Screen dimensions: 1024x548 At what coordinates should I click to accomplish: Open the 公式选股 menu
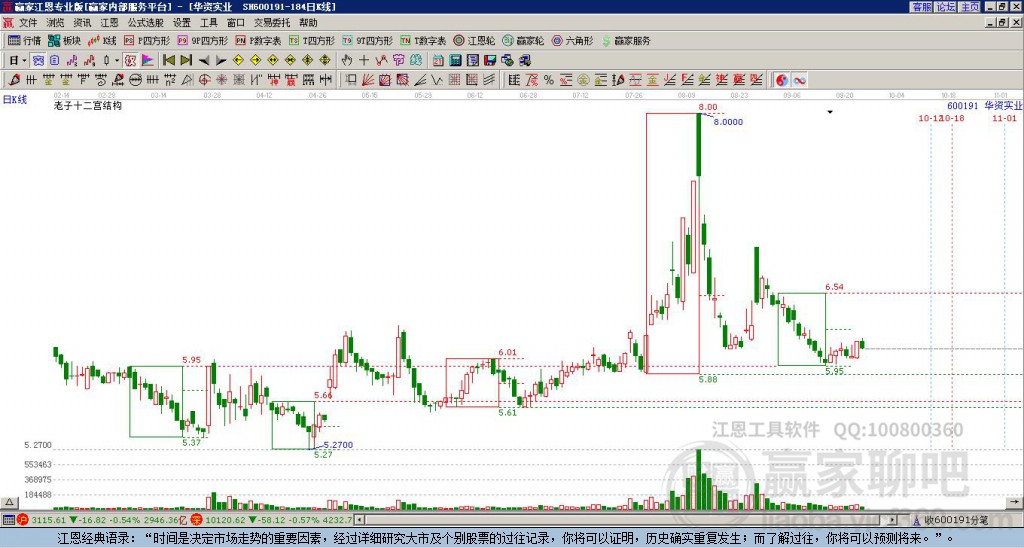[x=146, y=23]
